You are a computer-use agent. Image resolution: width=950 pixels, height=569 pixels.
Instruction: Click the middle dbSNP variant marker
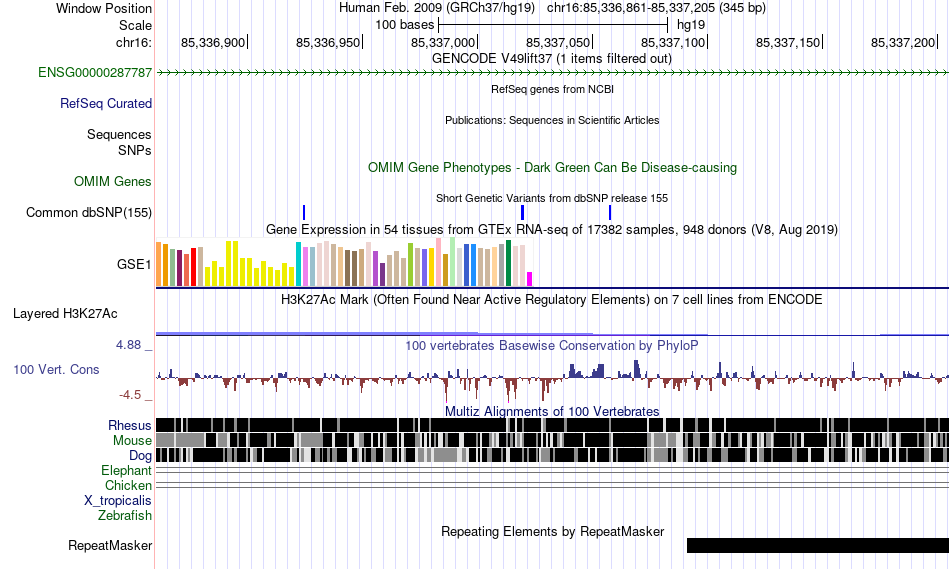[x=522, y=213]
